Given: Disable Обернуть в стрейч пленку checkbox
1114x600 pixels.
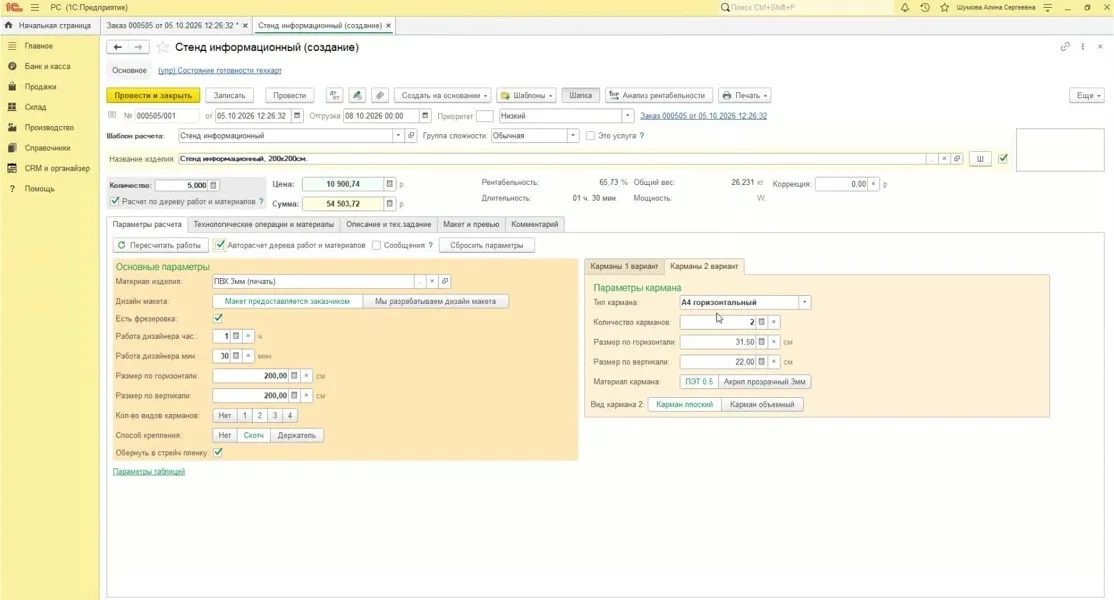Looking at the screenshot, I should 218,452.
